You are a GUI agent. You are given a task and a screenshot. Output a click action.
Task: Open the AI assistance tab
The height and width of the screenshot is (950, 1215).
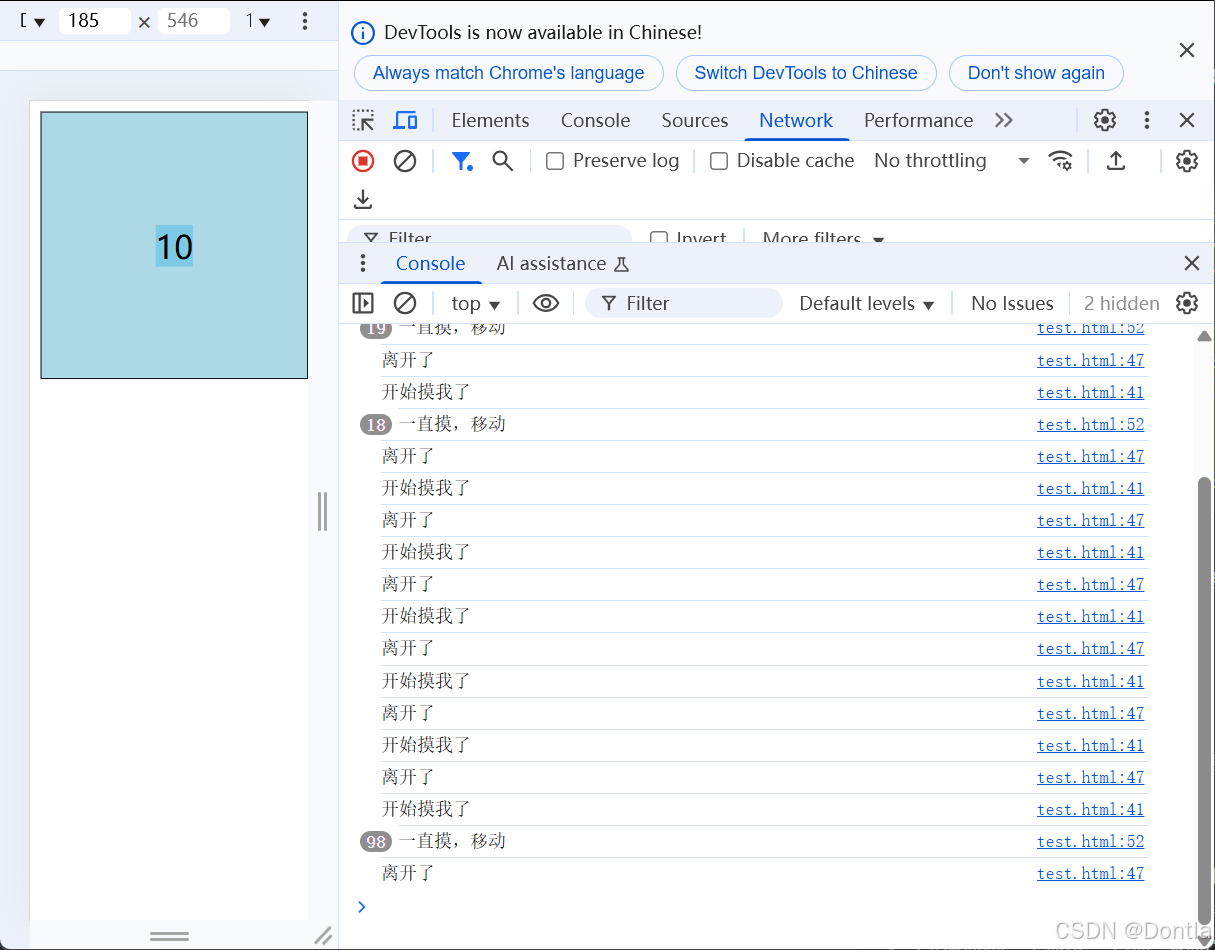coord(553,263)
